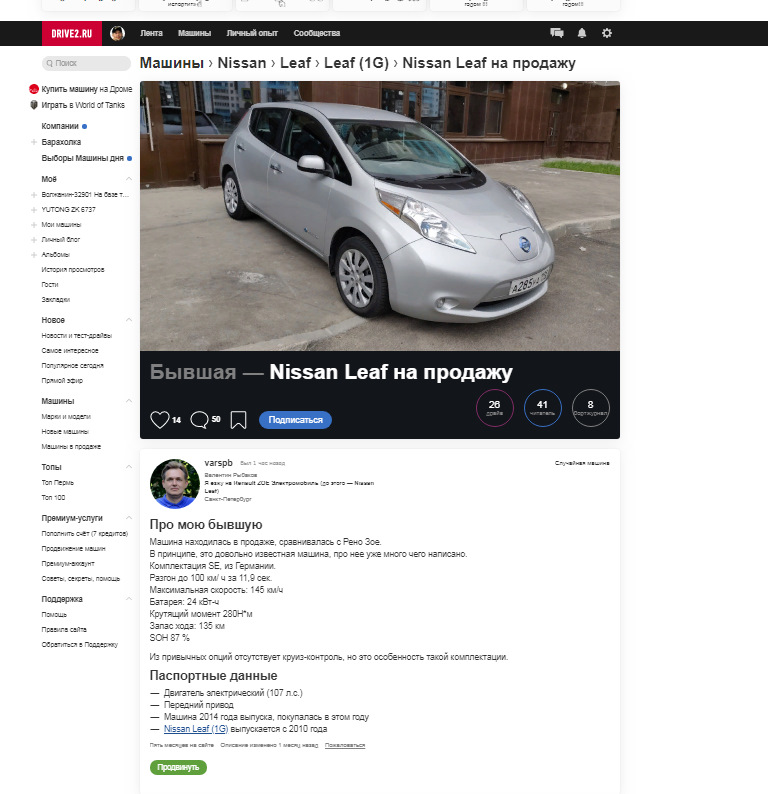Open Закладки in the sidebar
The height and width of the screenshot is (794, 768).
point(56,300)
